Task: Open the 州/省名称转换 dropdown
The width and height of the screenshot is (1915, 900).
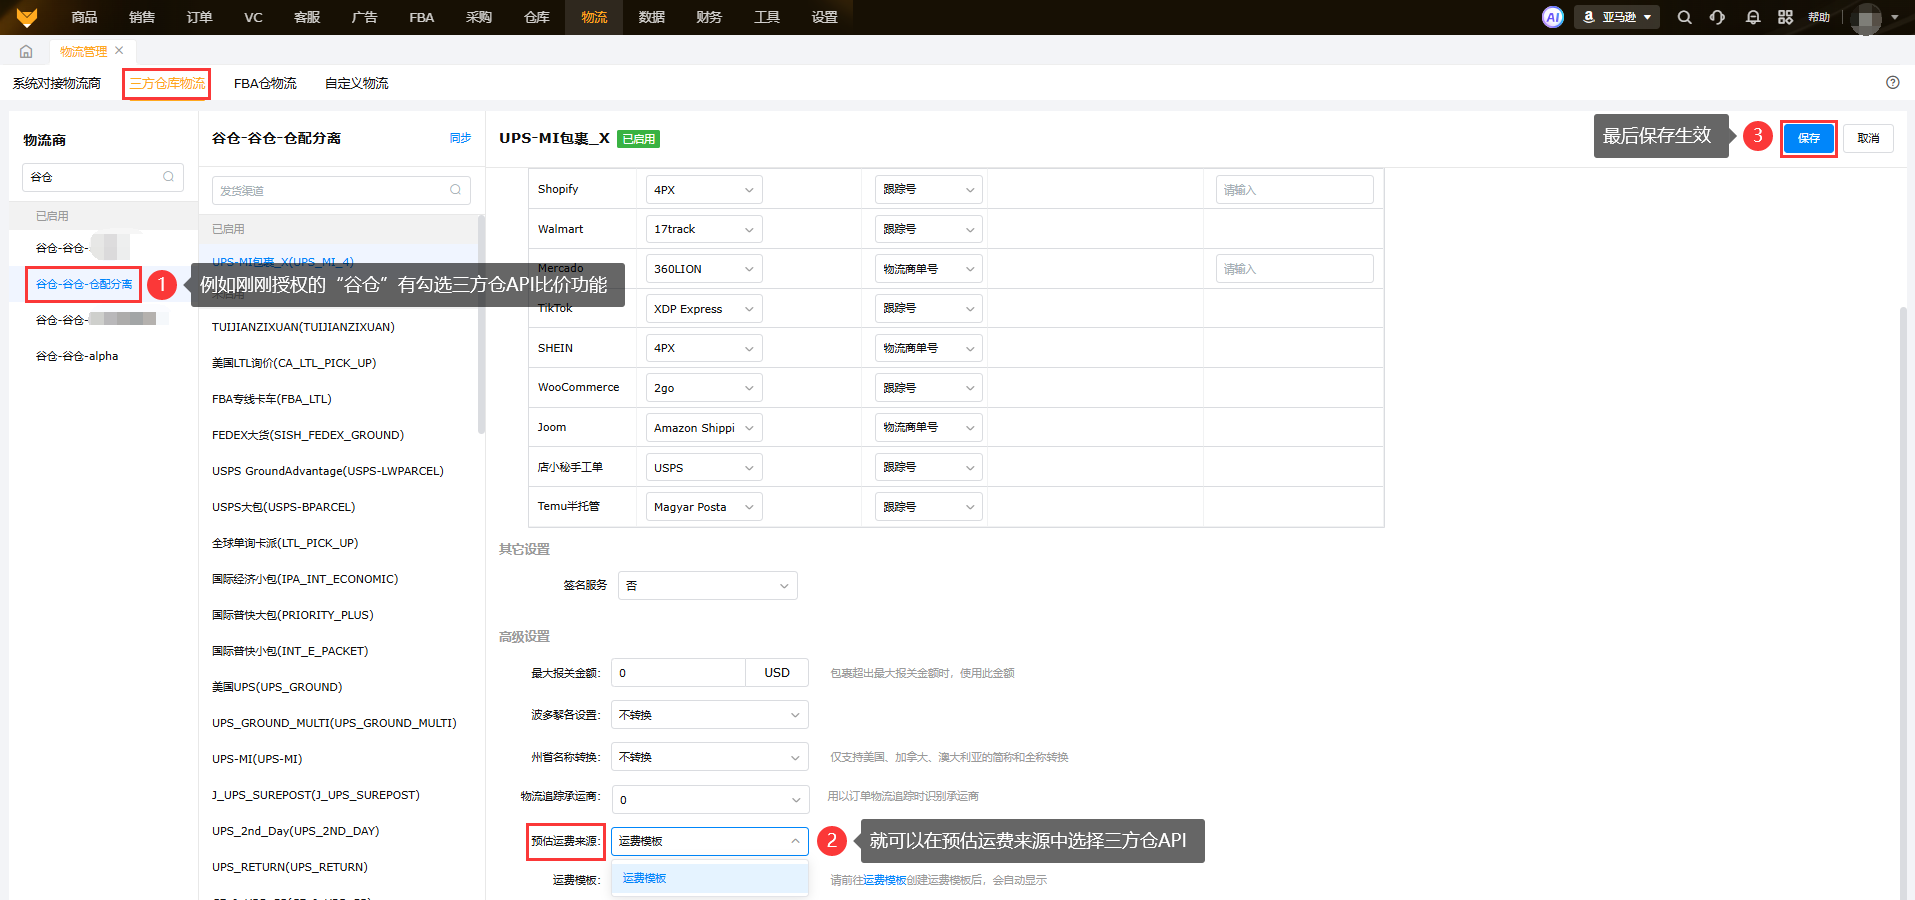Action: click(x=709, y=757)
